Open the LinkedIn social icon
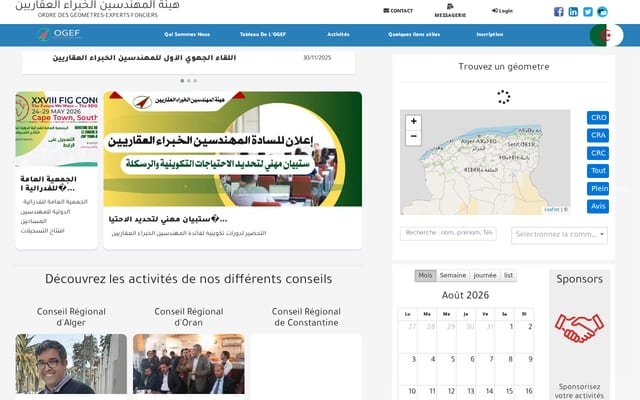 [x=573, y=12]
